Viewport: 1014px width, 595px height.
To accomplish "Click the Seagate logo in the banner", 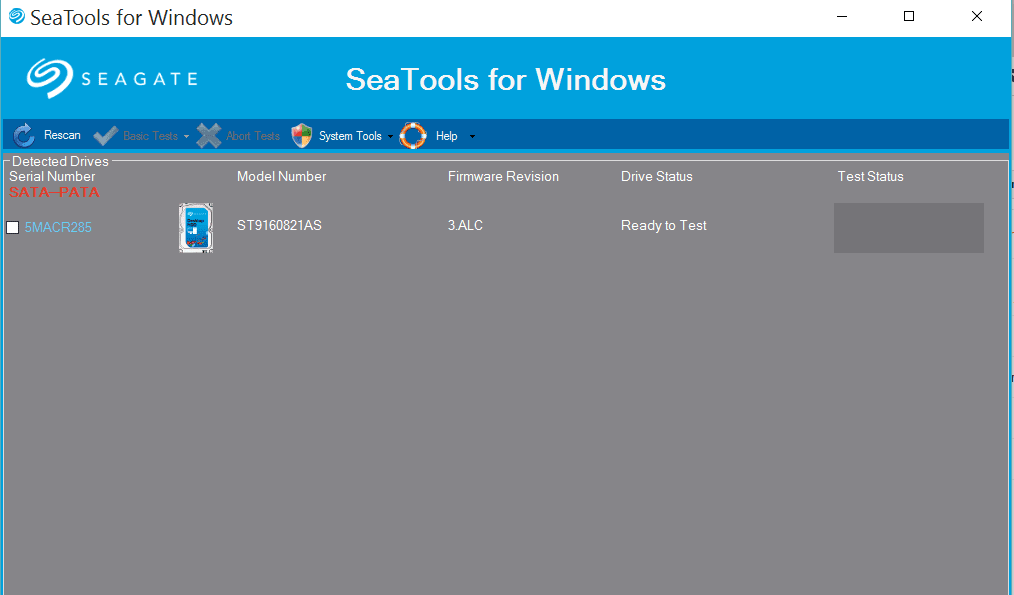I will (111, 79).
